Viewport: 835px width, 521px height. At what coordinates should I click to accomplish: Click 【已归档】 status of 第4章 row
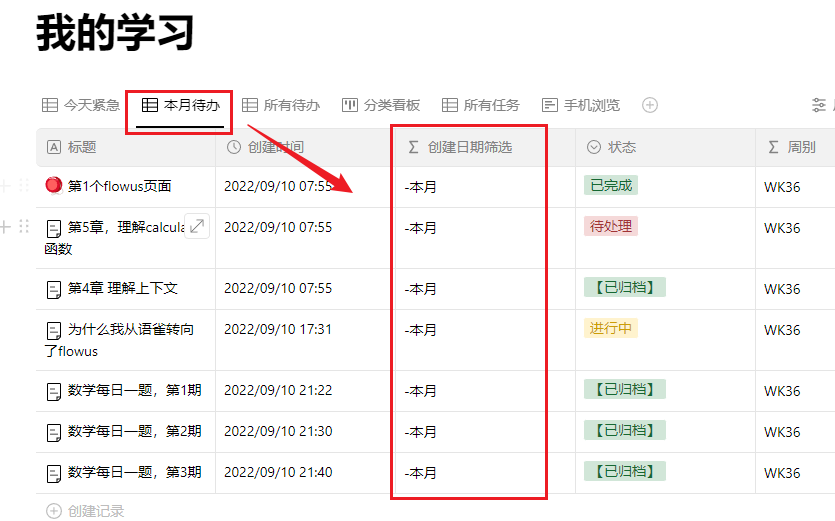click(625, 287)
